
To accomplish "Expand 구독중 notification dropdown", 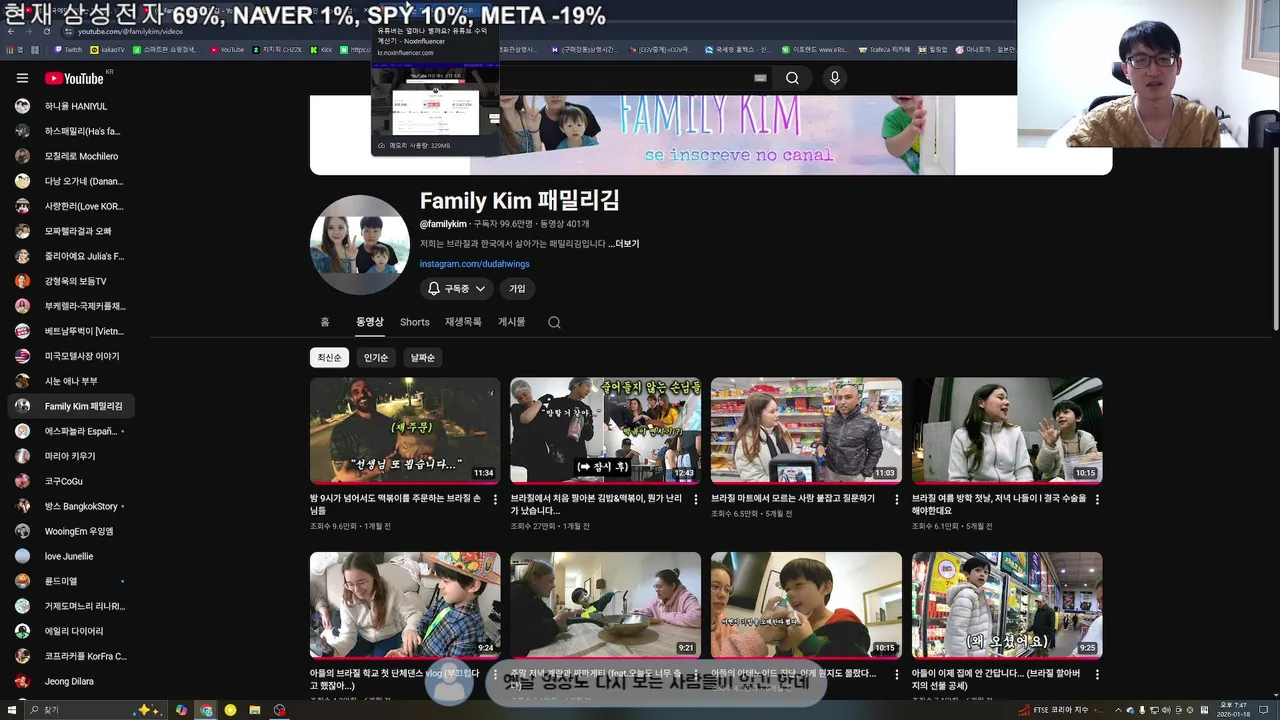I will 457,288.
